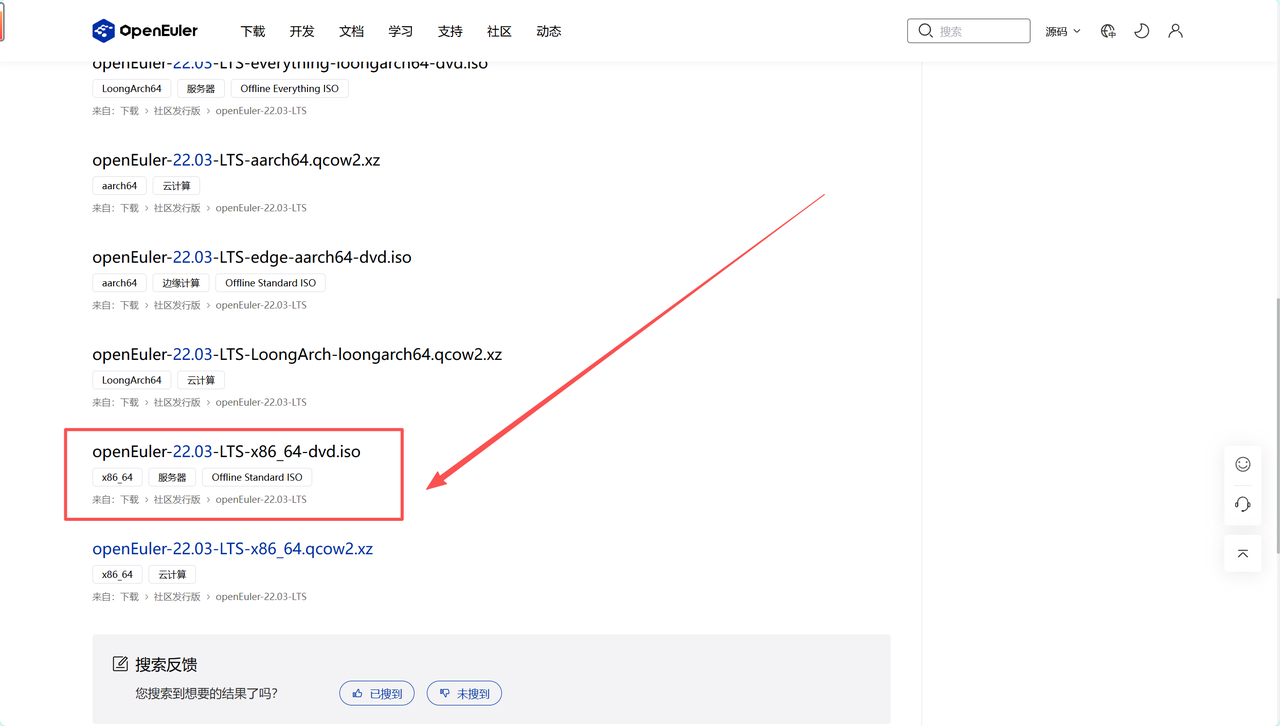Click 云计算 tag under LoongArch-loongarch64.qcow2.xz
The height and width of the screenshot is (726, 1280).
pos(201,381)
